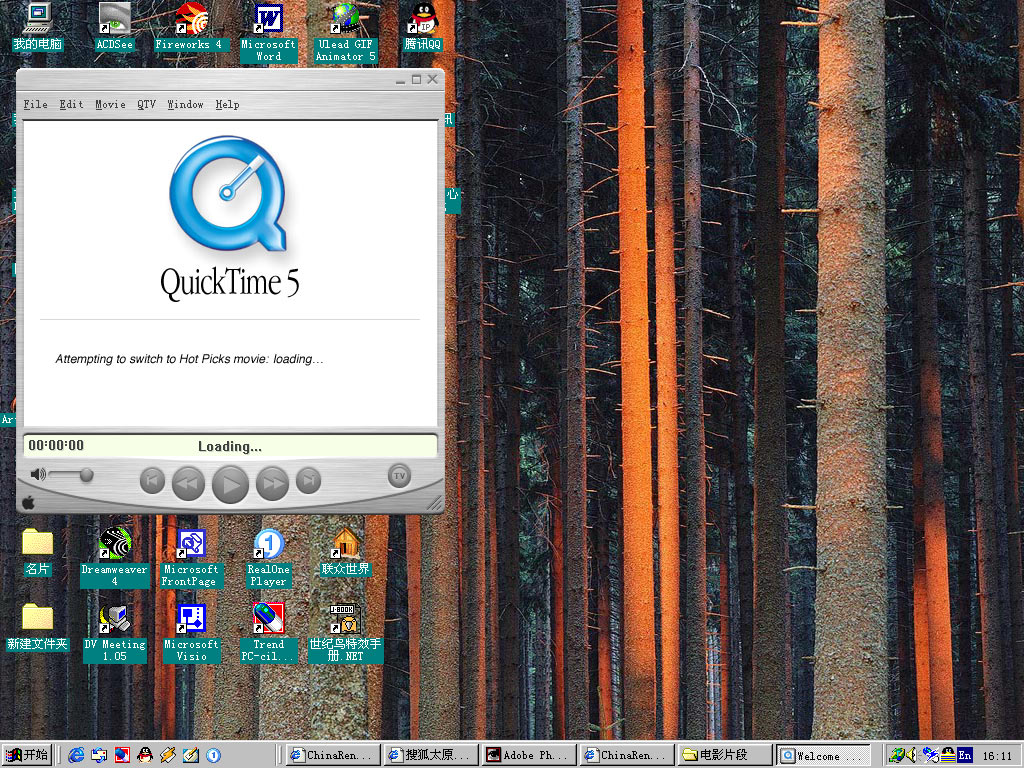Open the Window menu in QuickTime
Screen dimensions: 1024x768
(x=185, y=104)
